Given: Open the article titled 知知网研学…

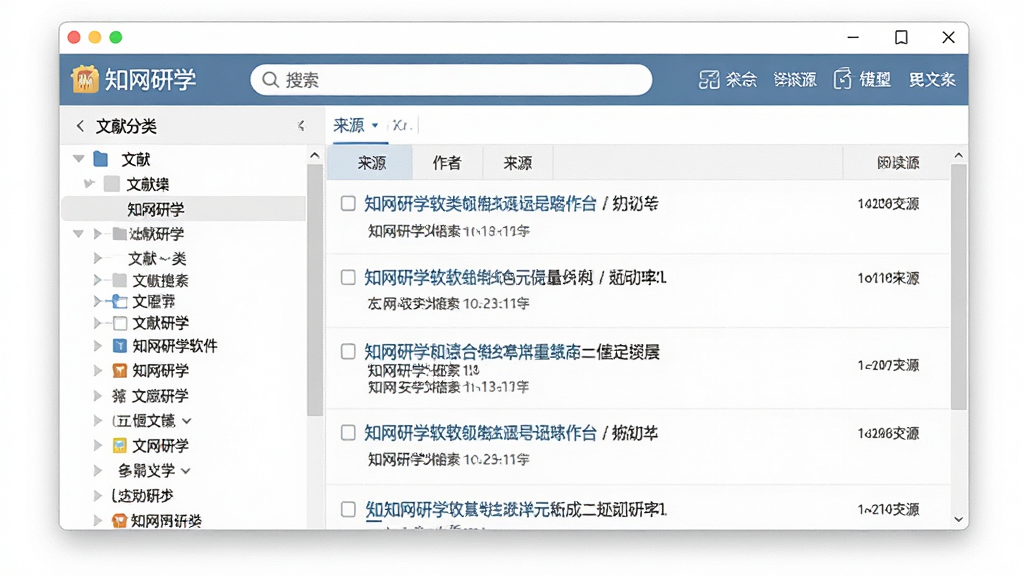Looking at the screenshot, I should pyautogui.click(x=516, y=510).
